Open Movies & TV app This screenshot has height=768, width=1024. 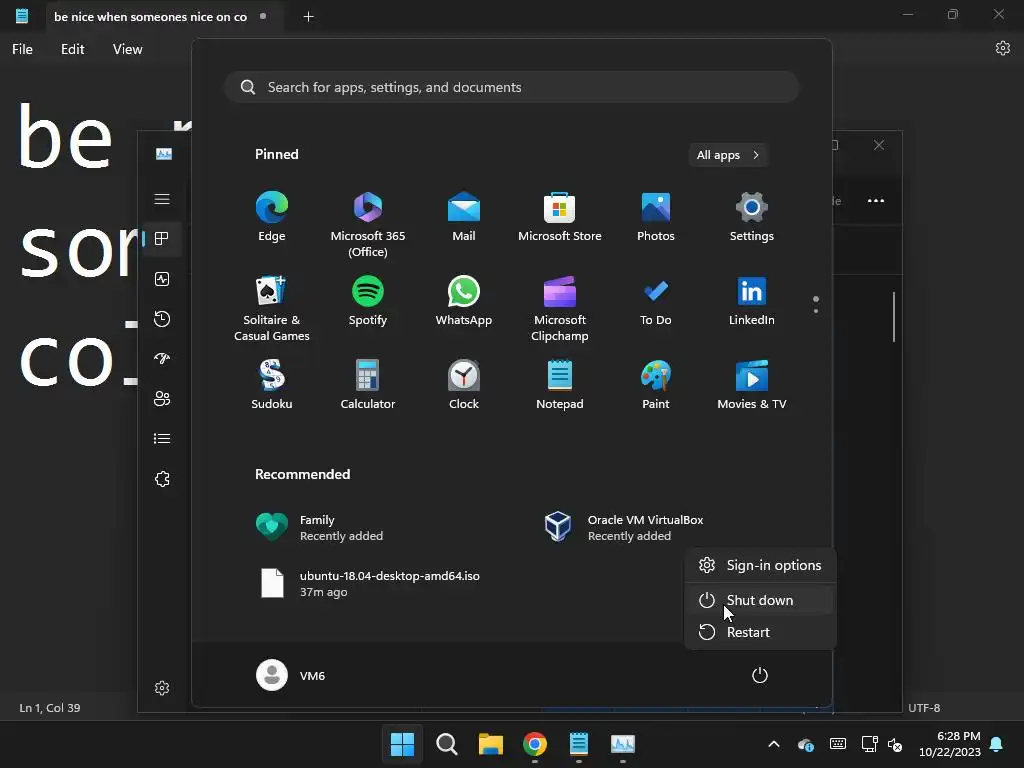752,385
